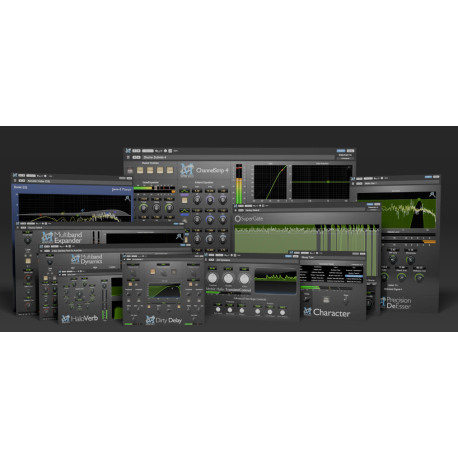Click the MH icon in ChannelStrip top bar
Image resolution: width=458 pixels, height=458 pixels.
[x=128, y=151]
